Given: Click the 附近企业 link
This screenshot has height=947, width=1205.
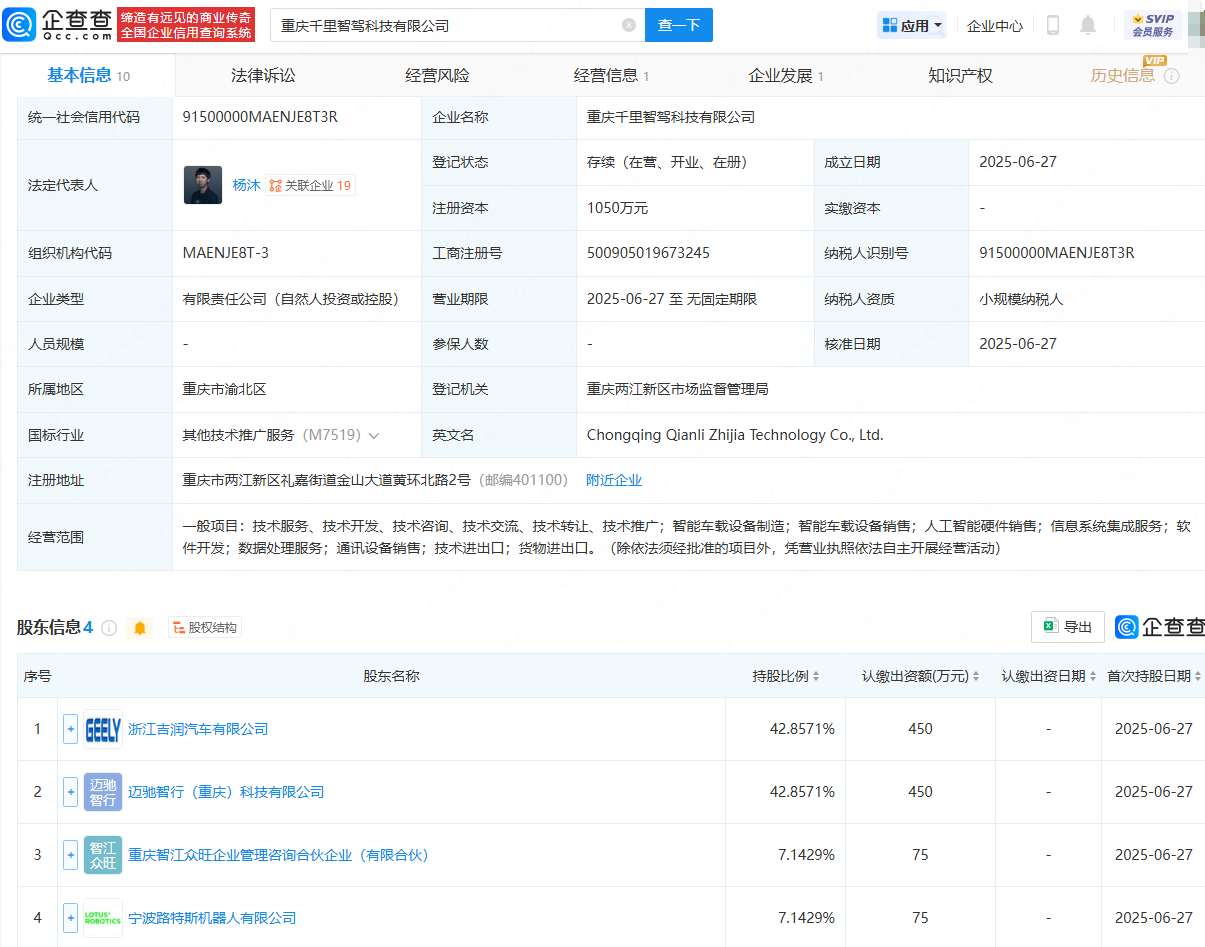Looking at the screenshot, I should click(x=614, y=480).
